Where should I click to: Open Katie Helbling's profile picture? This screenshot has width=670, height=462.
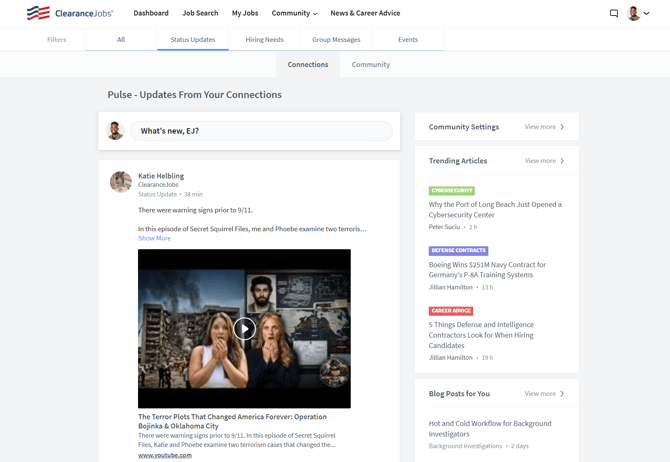point(120,182)
